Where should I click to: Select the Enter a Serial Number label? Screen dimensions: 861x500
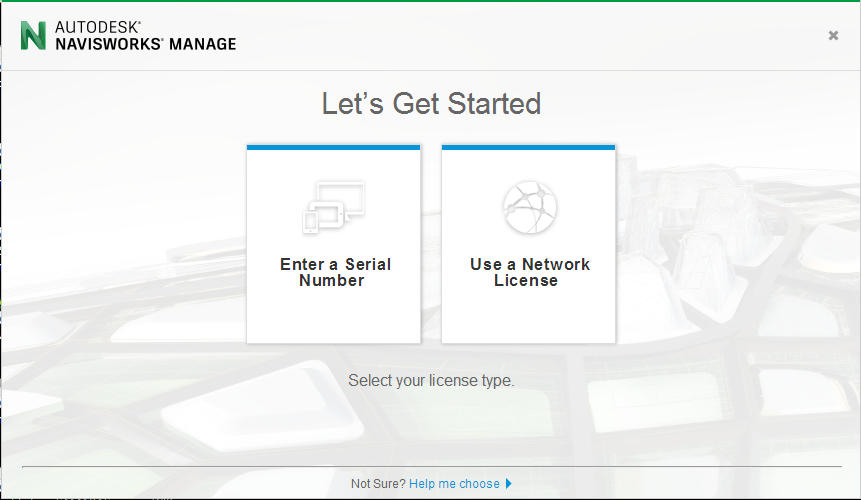334,272
